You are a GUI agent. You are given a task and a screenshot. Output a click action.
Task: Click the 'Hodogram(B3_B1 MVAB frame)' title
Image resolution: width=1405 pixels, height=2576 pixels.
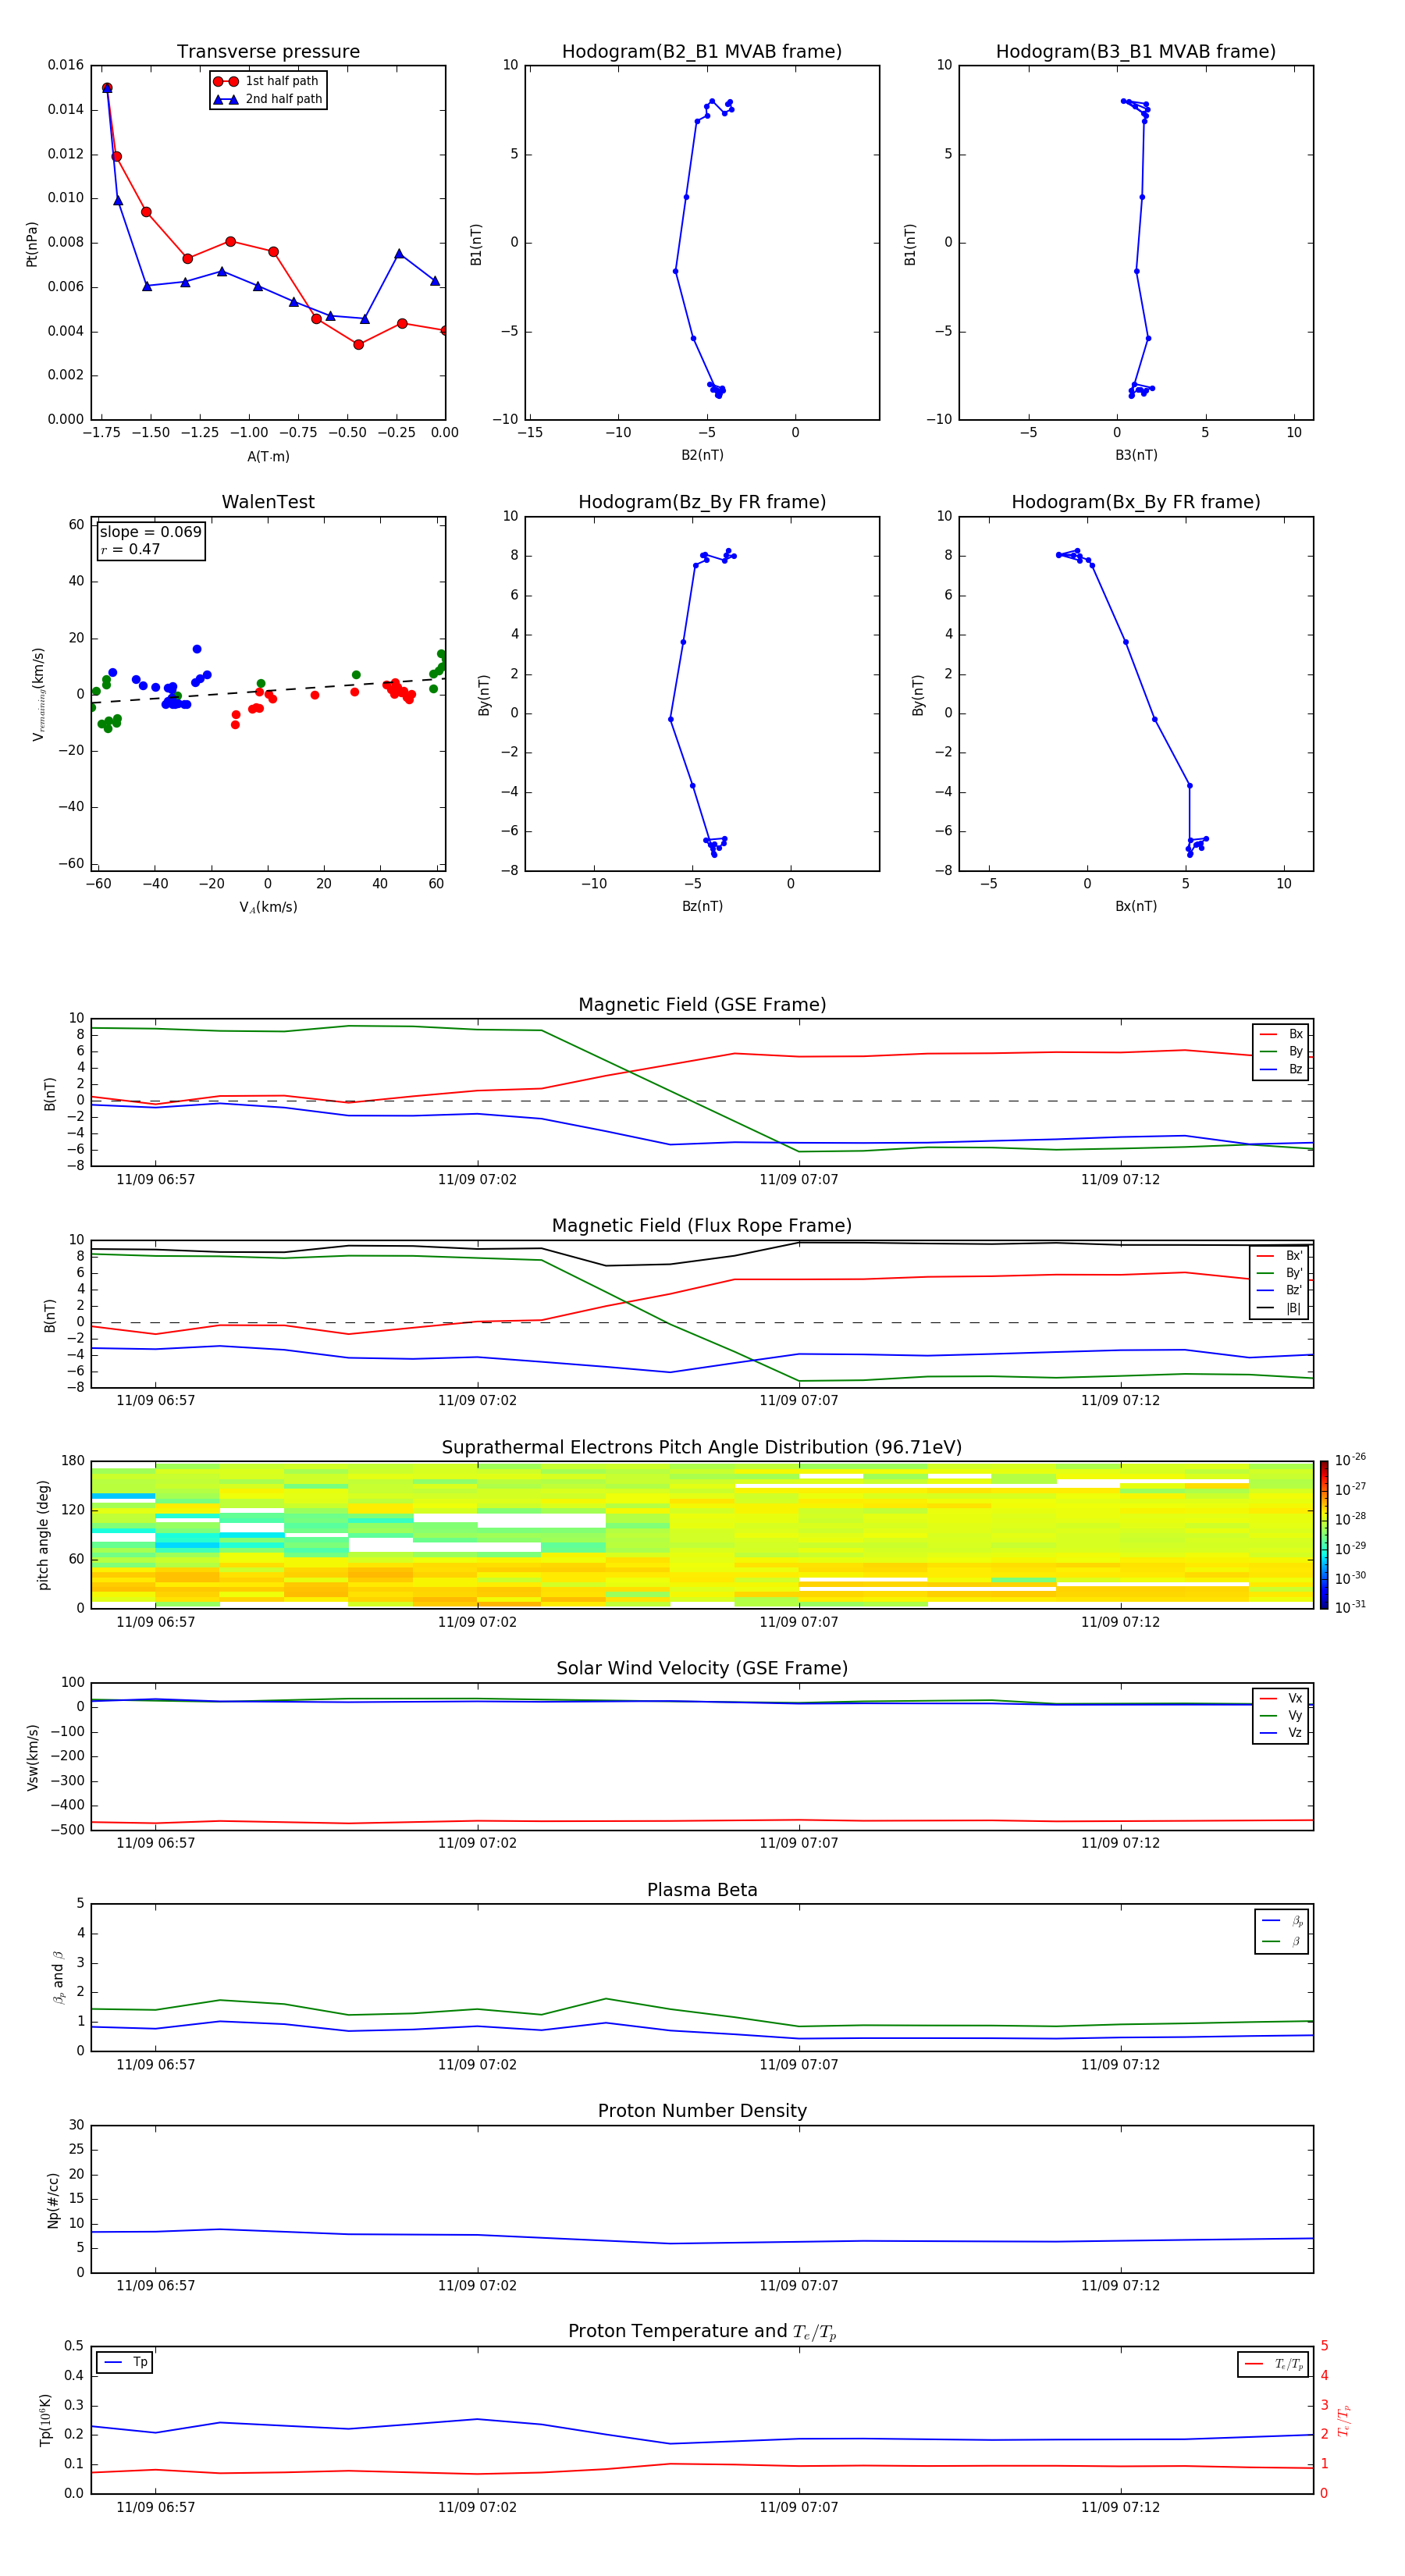point(1136,52)
